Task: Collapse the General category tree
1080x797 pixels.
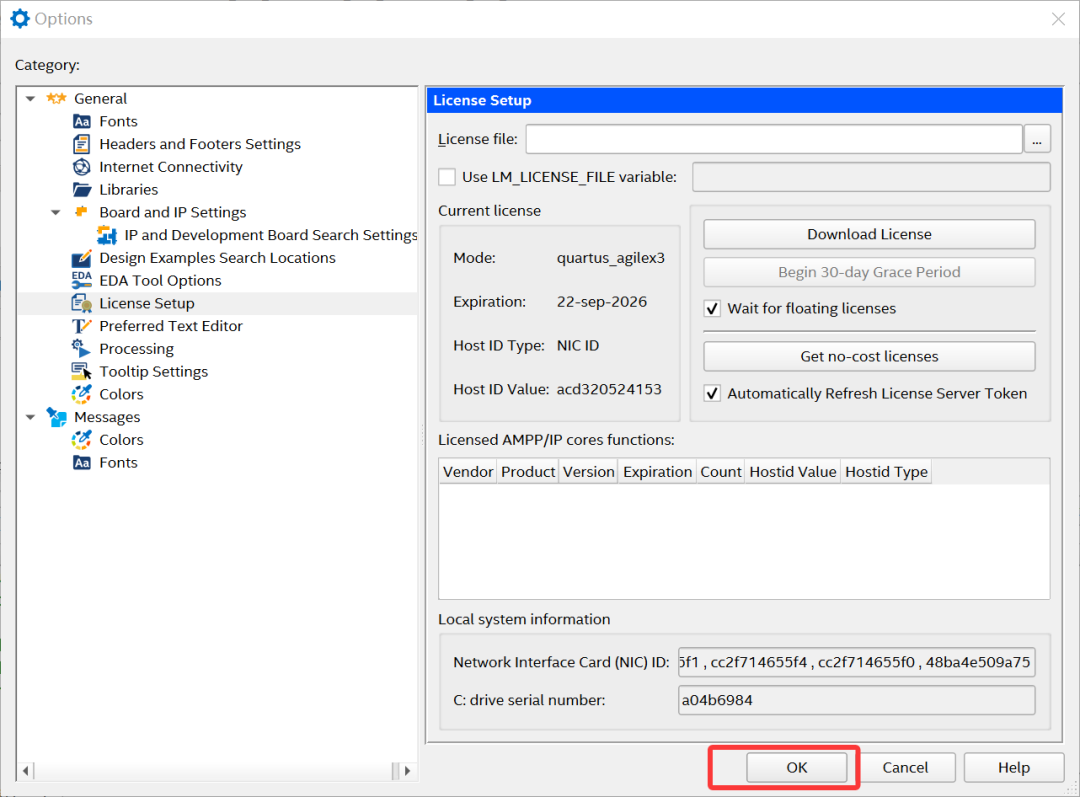Action: coord(30,99)
